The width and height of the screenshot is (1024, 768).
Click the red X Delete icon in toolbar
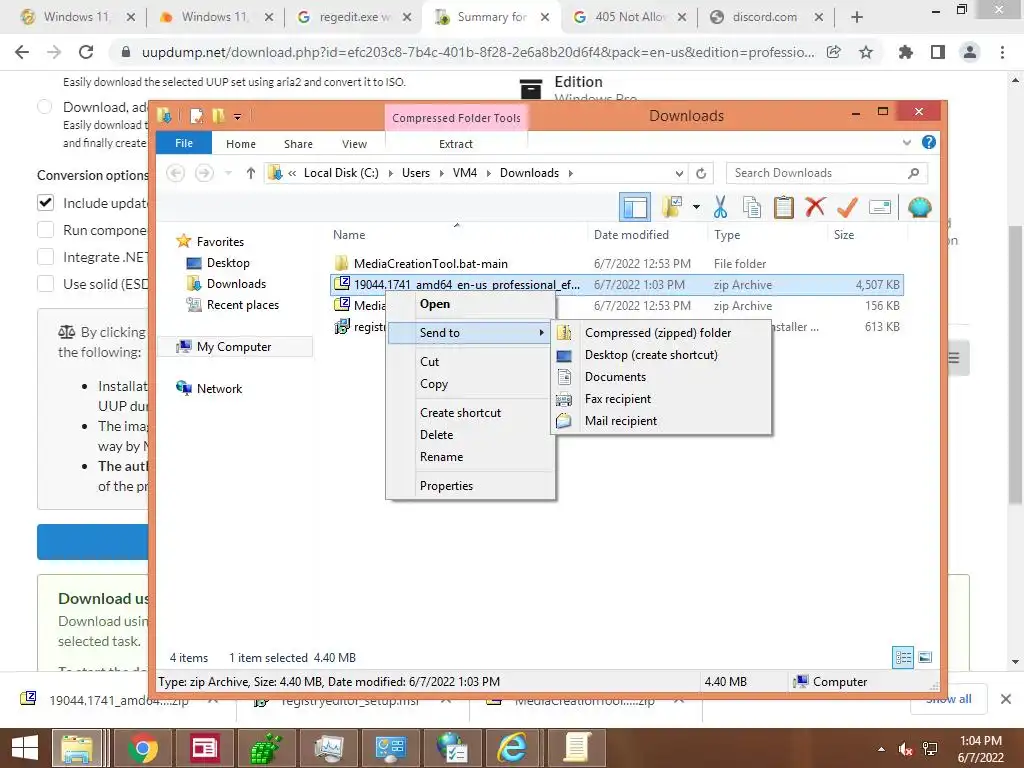click(815, 207)
